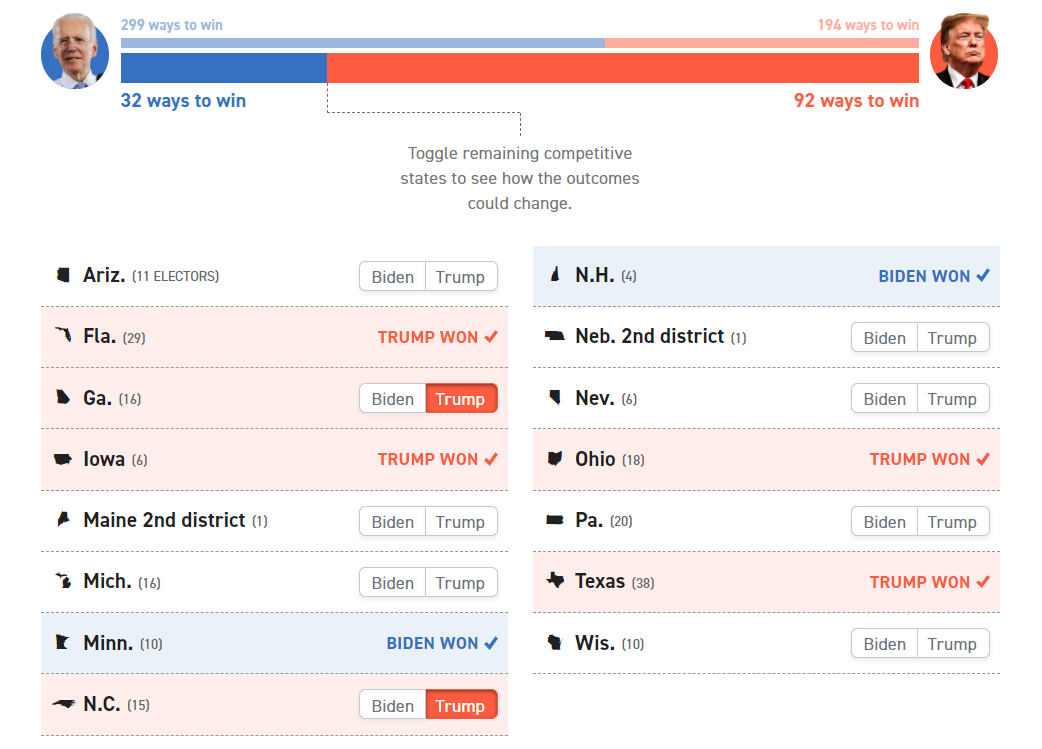The width and height of the screenshot is (1042, 749).
Task: Deselect Trump for North Carolina
Action: tap(461, 705)
